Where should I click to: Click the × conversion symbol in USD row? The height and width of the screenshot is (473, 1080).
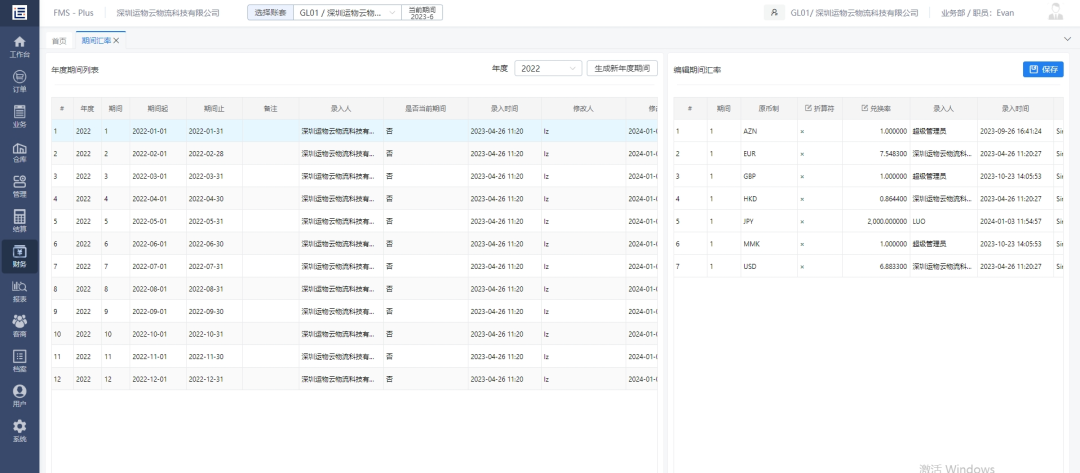point(802,266)
